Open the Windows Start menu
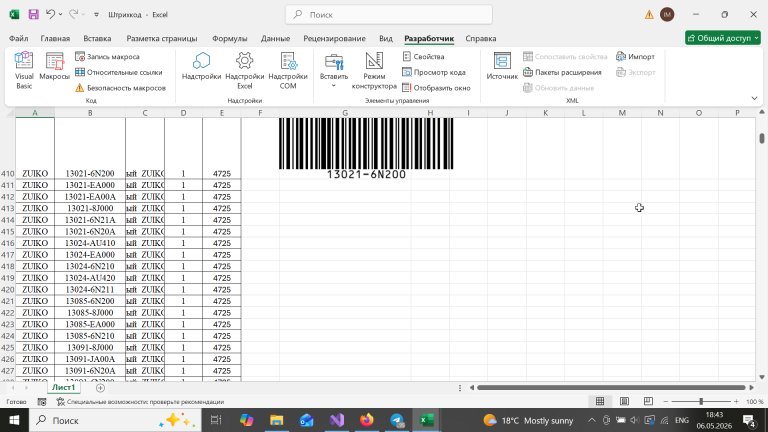 click(x=14, y=420)
